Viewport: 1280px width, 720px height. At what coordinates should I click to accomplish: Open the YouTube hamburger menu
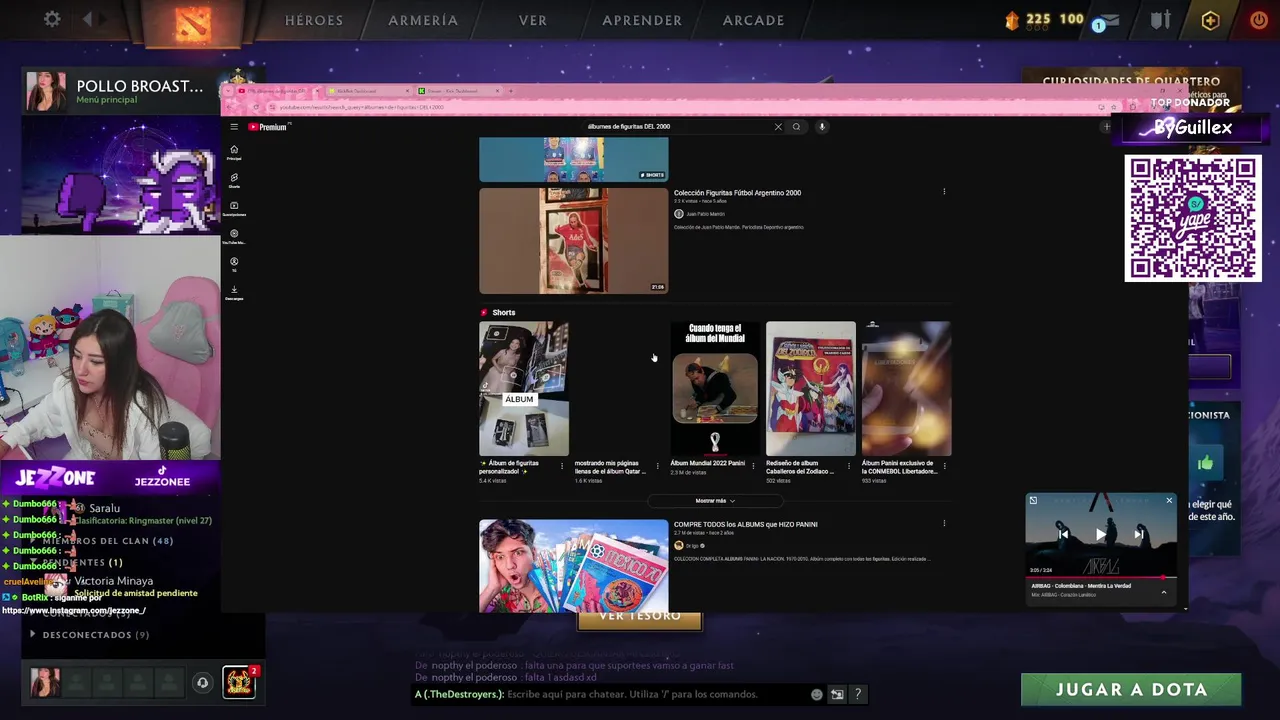pos(234,127)
